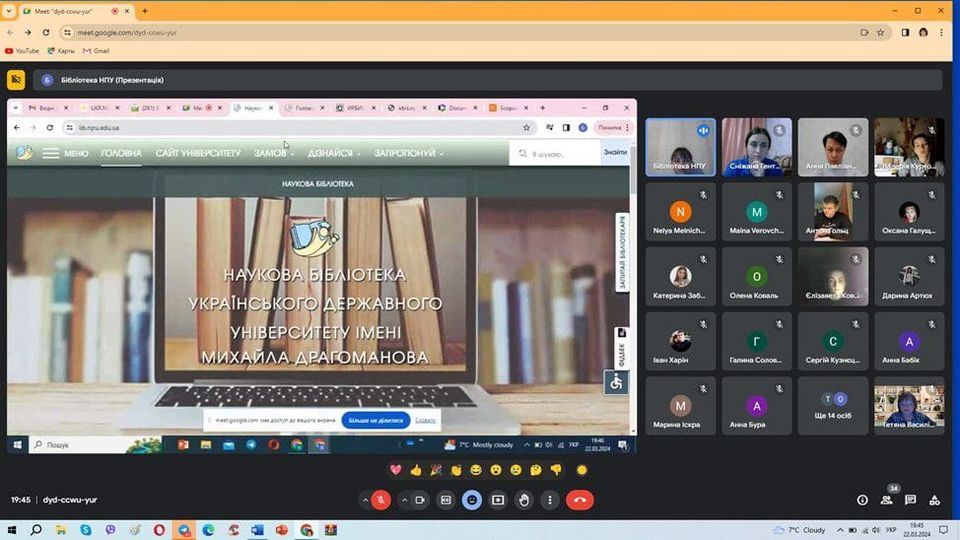The height and width of the screenshot is (540, 960).
Task: Send the thumbs up reaction
Action: click(x=415, y=470)
